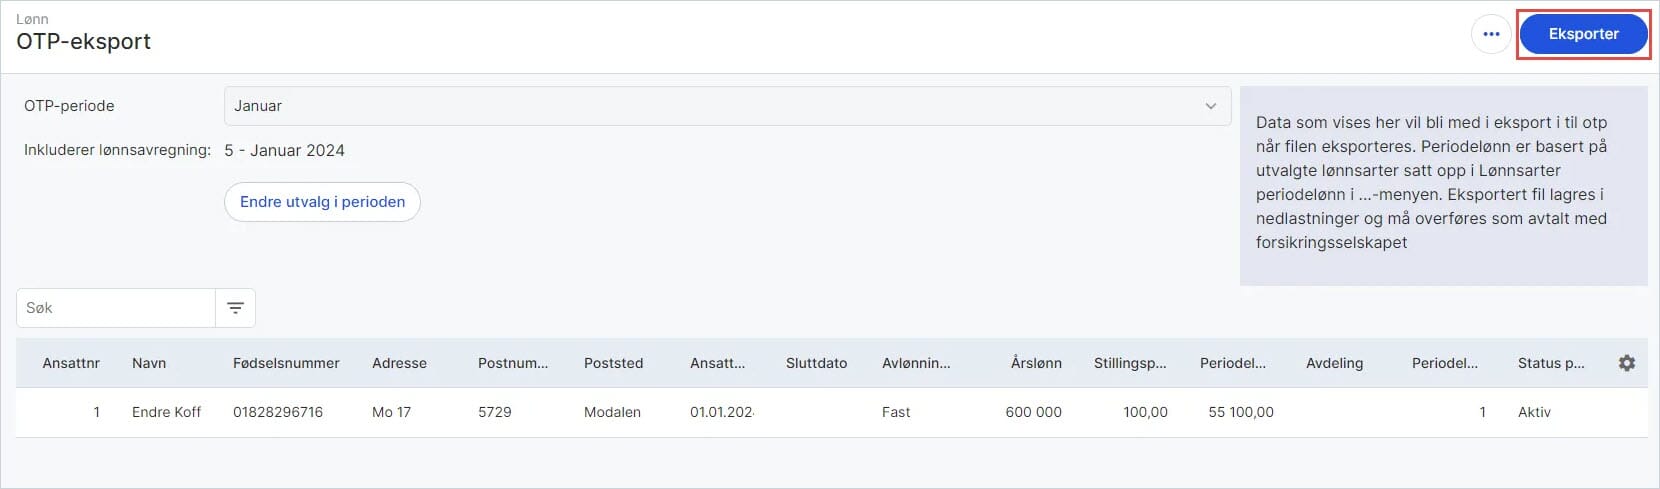Sort by the Navn column header
The width and height of the screenshot is (1660, 489).
[149, 363]
